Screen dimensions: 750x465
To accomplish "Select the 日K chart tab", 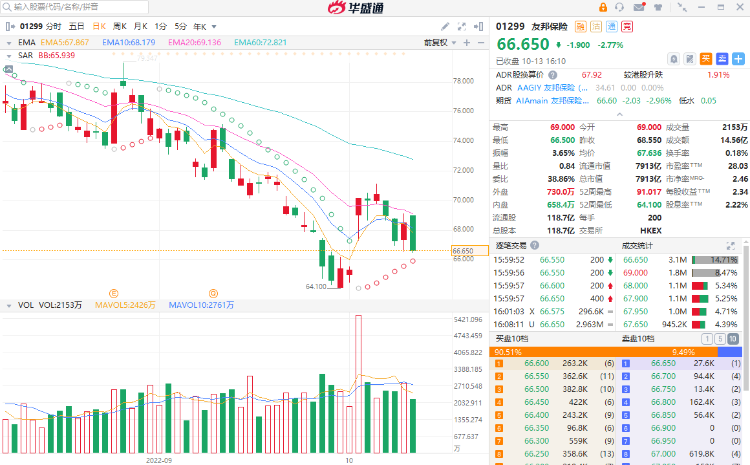I will point(99,26).
